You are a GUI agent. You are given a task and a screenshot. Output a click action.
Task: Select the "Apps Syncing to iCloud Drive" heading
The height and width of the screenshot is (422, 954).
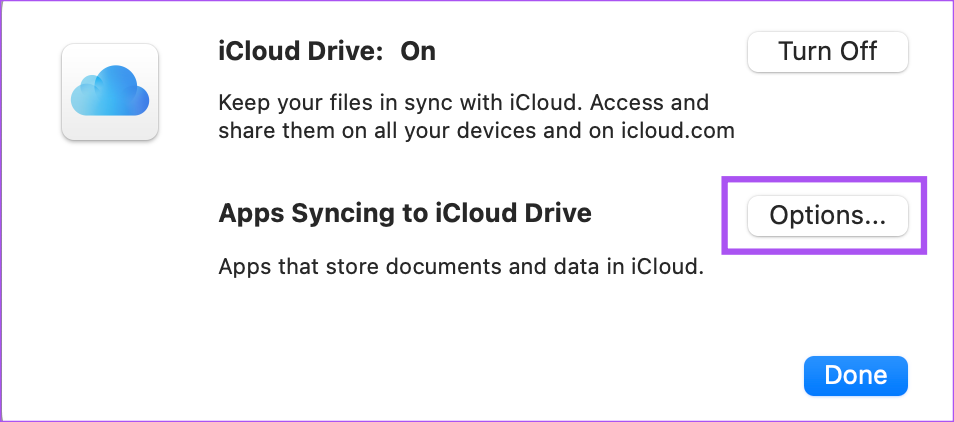(x=405, y=213)
